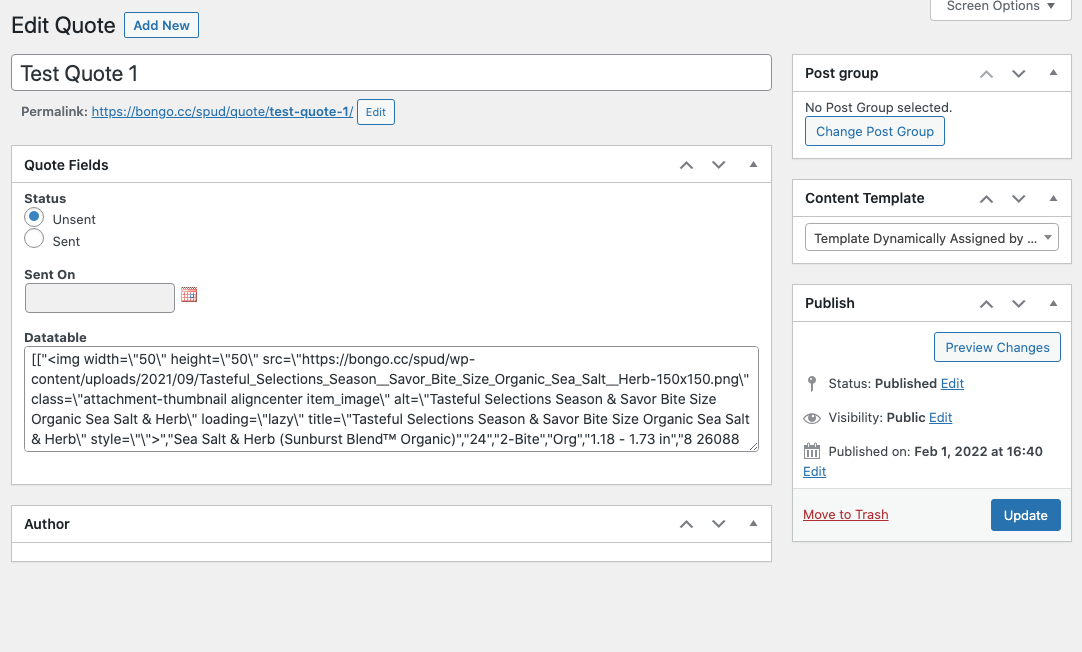This screenshot has height=652, width=1082.
Task: Click the Add New quote button
Action: pos(161,26)
